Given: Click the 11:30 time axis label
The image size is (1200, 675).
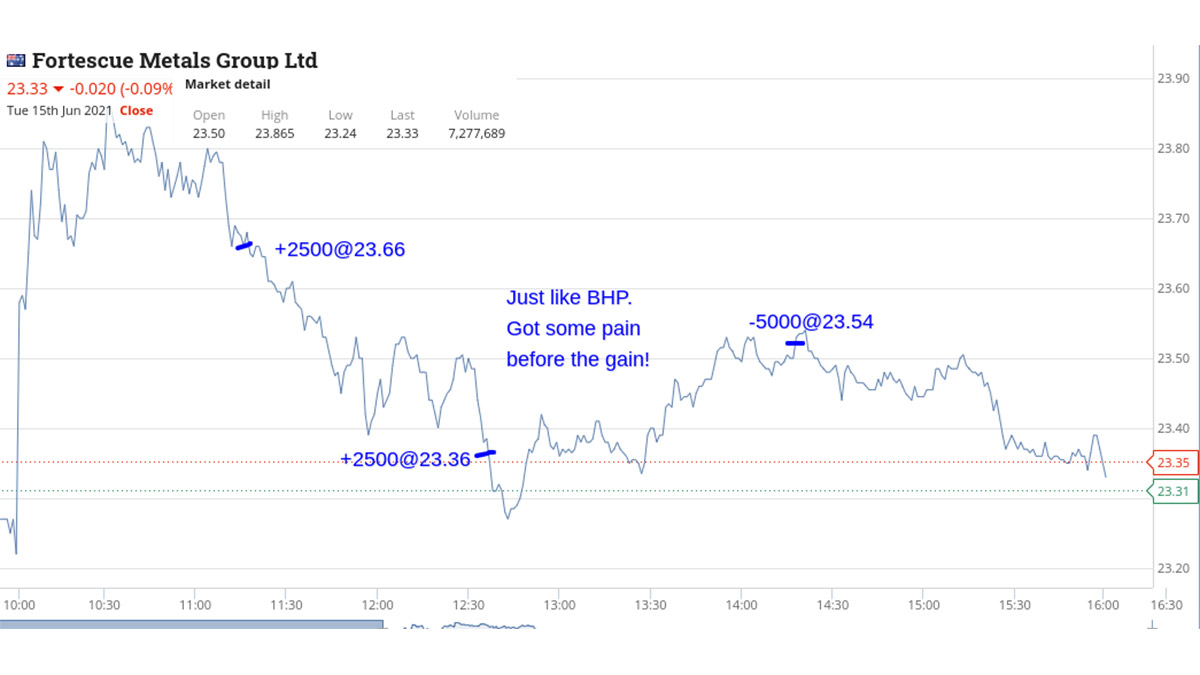Looking at the screenshot, I should click(286, 605).
